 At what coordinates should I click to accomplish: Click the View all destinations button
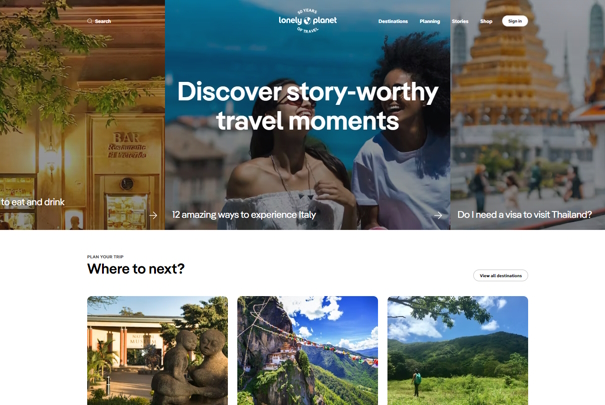click(x=500, y=275)
